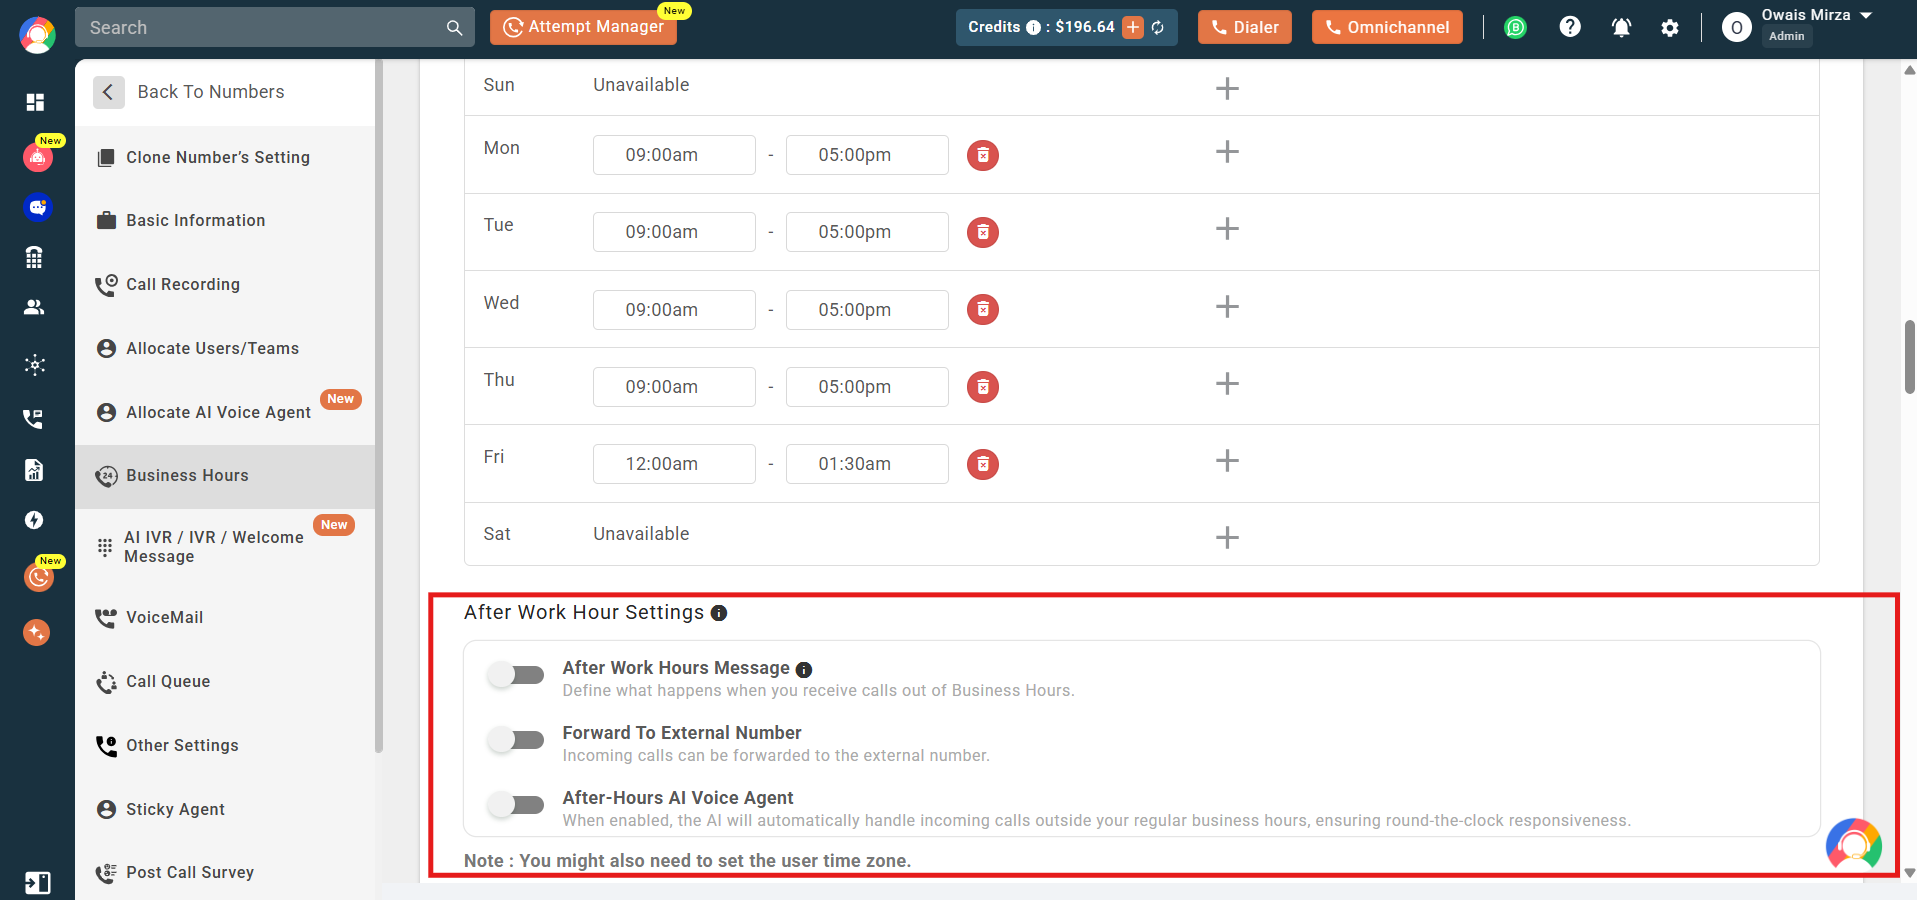Expand the Owais Mirza account dropdown
1917x900 pixels.
tap(1866, 15)
